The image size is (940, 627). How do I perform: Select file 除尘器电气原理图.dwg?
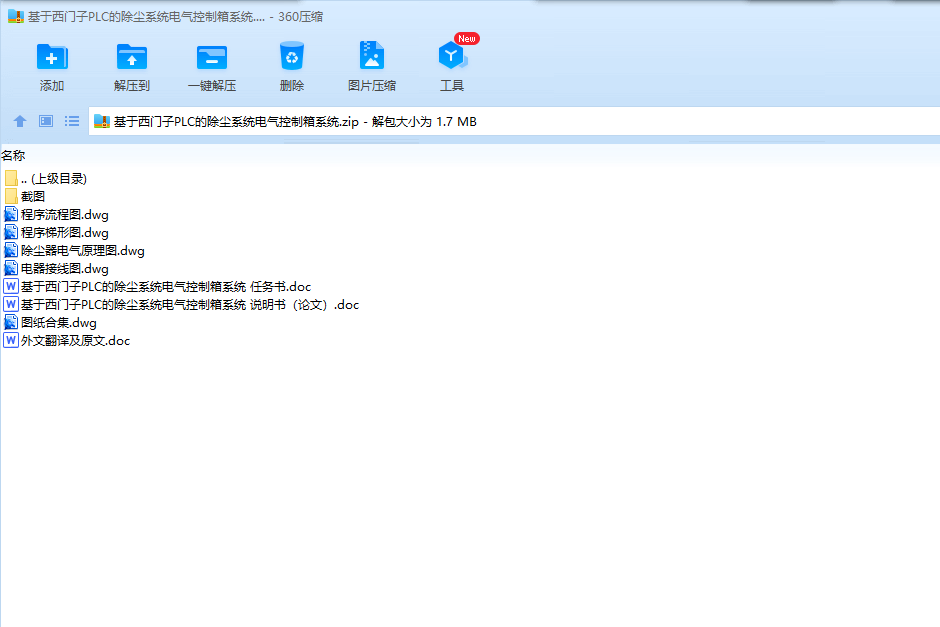click(x=83, y=251)
